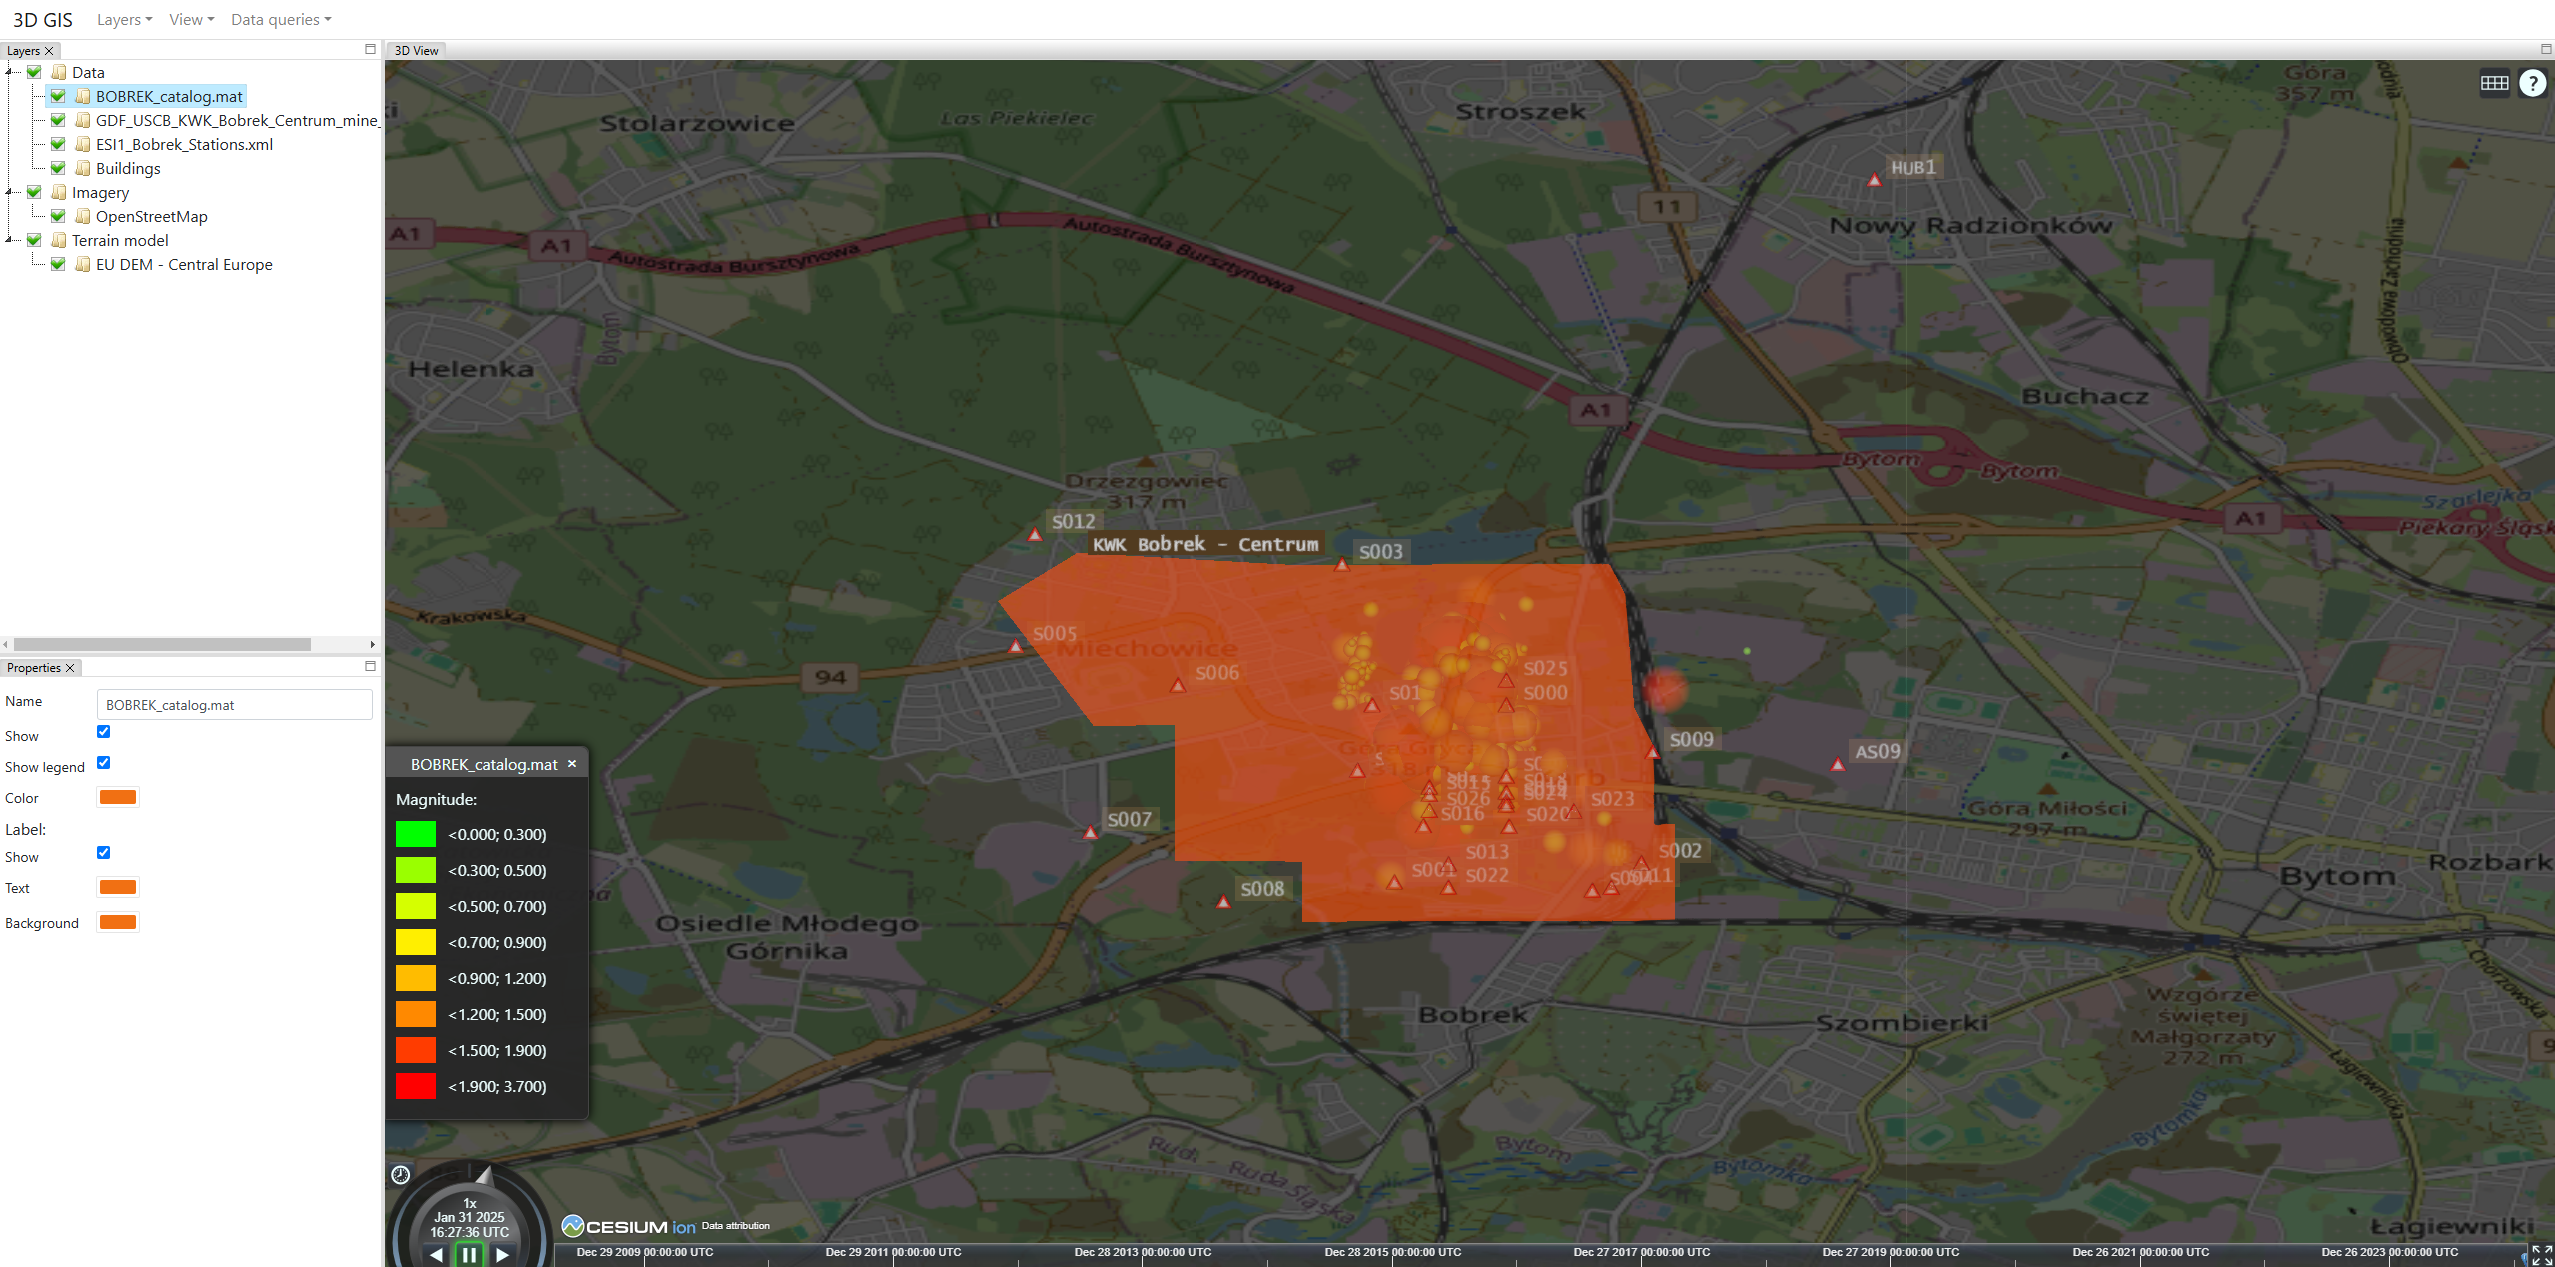Uncheck the Buildings layer checkbox
The height and width of the screenshot is (1267, 2555).
58,168
